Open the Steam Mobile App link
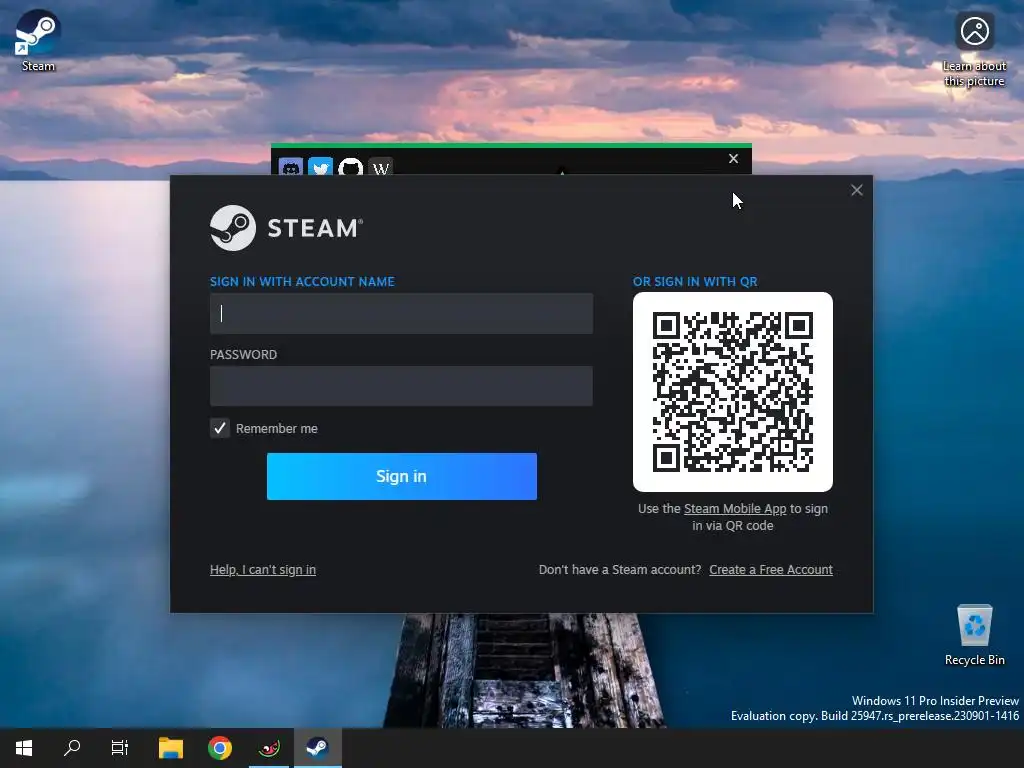The width and height of the screenshot is (1024, 768). tap(735, 509)
